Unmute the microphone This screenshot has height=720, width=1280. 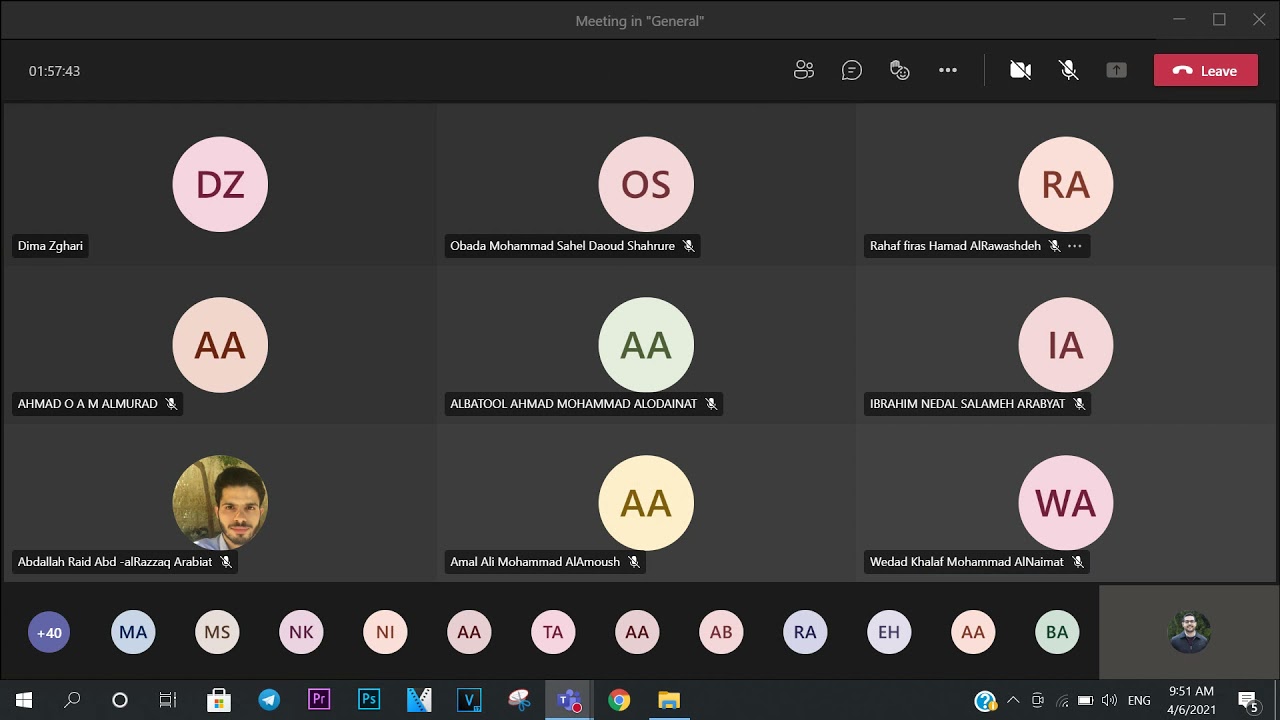pyautogui.click(x=1069, y=70)
